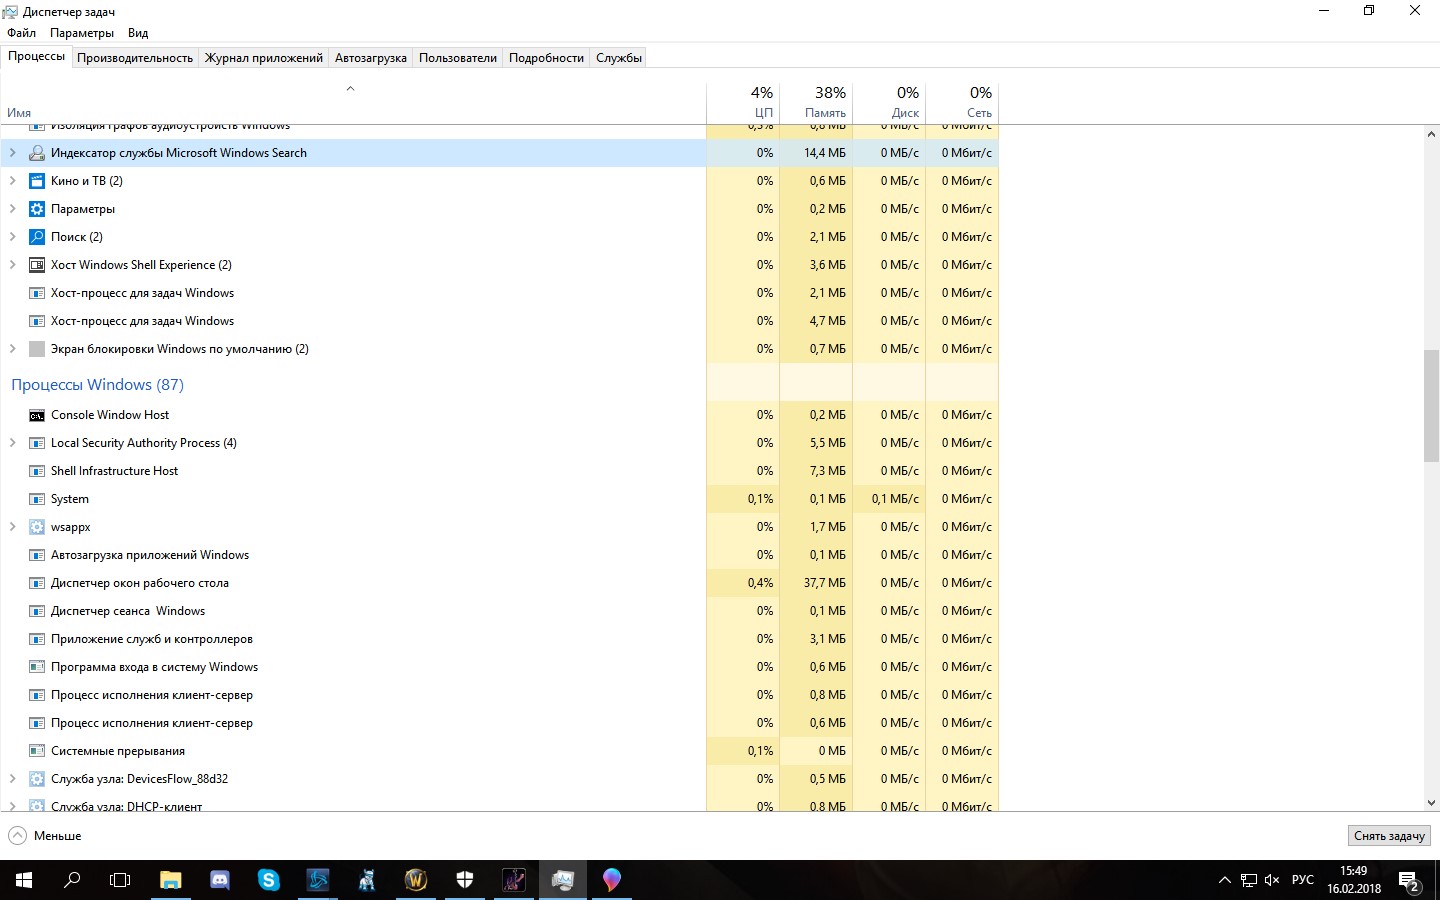Collapse details with the Меньше toggle
This screenshot has width=1440, height=900.
pyautogui.click(x=45, y=836)
